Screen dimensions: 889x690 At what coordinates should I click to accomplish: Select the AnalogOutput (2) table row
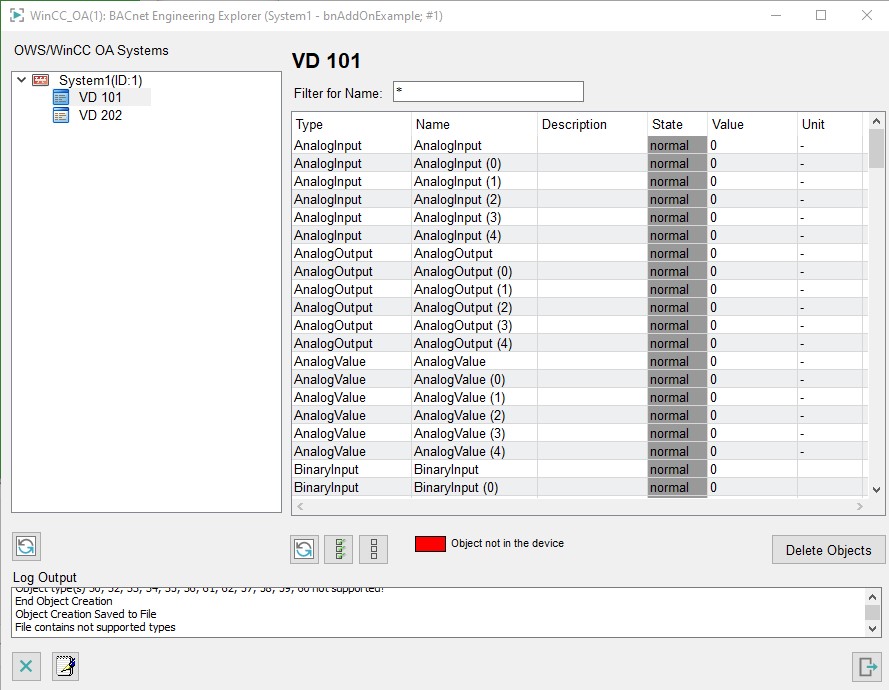tap(463, 307)
